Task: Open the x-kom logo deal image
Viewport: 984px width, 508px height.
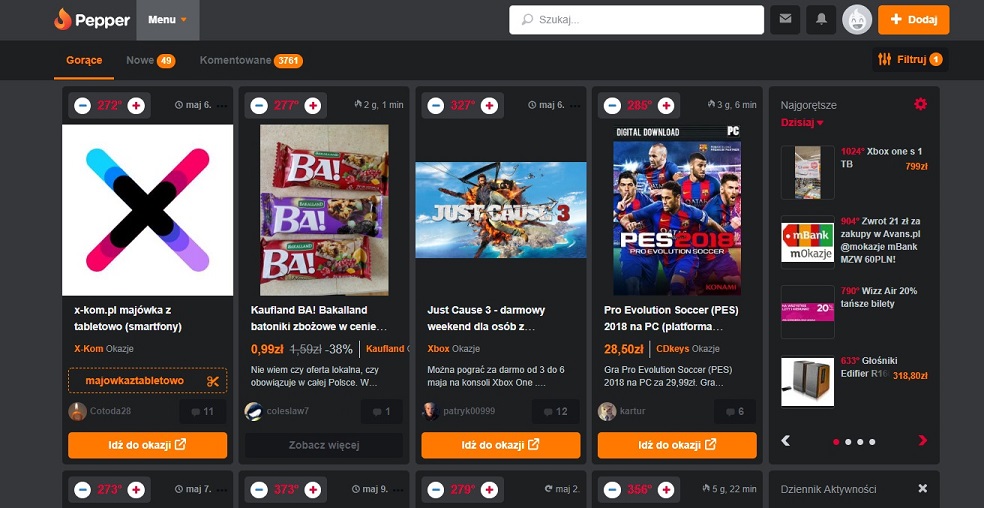Action: coord(147,210)
